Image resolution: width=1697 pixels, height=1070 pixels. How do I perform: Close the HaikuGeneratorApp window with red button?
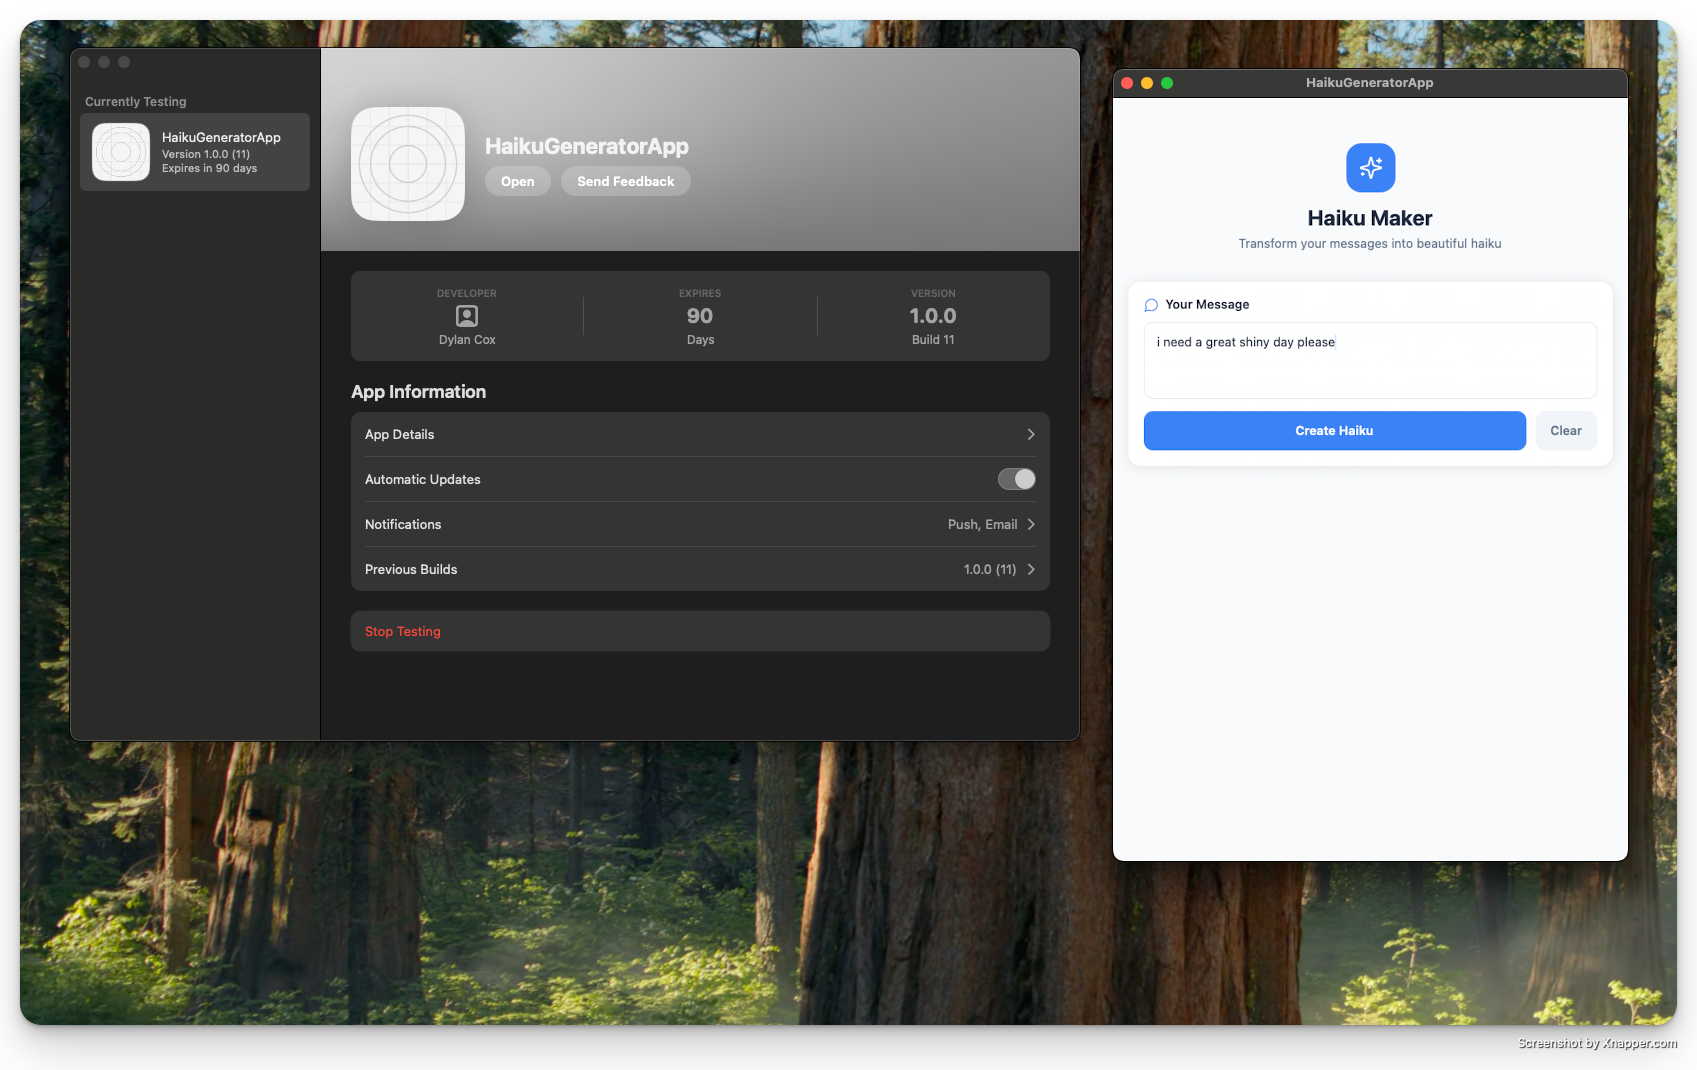point(1127,83)
